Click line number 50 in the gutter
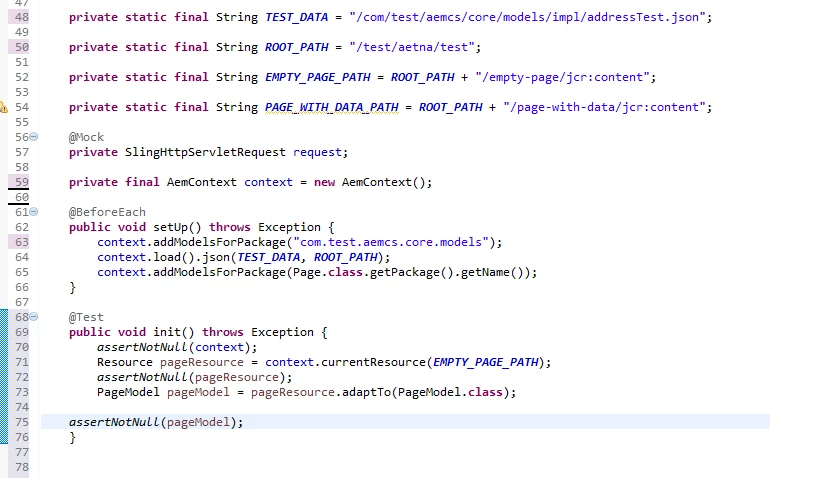819x478 pixels. coord(22,47)
